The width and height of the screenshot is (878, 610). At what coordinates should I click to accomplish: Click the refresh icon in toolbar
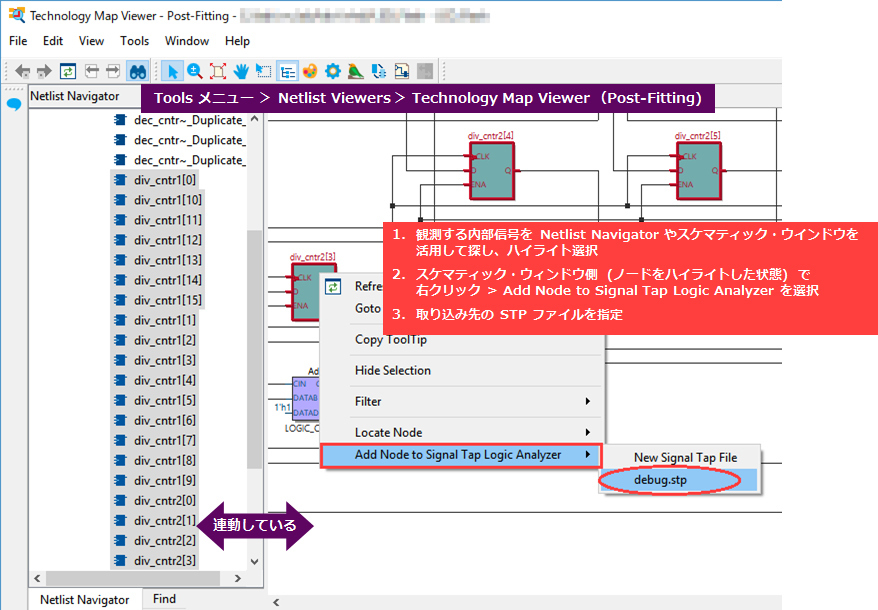68,71
